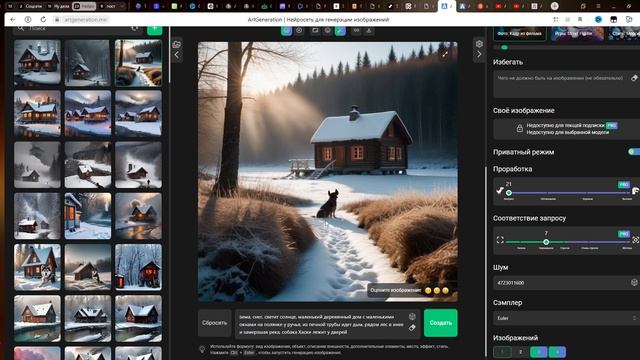The height and width of the screenshot is (360, 640).
Task: Open the red cabin among snowy trees thumbnail
Action: [x=138, y=267]
